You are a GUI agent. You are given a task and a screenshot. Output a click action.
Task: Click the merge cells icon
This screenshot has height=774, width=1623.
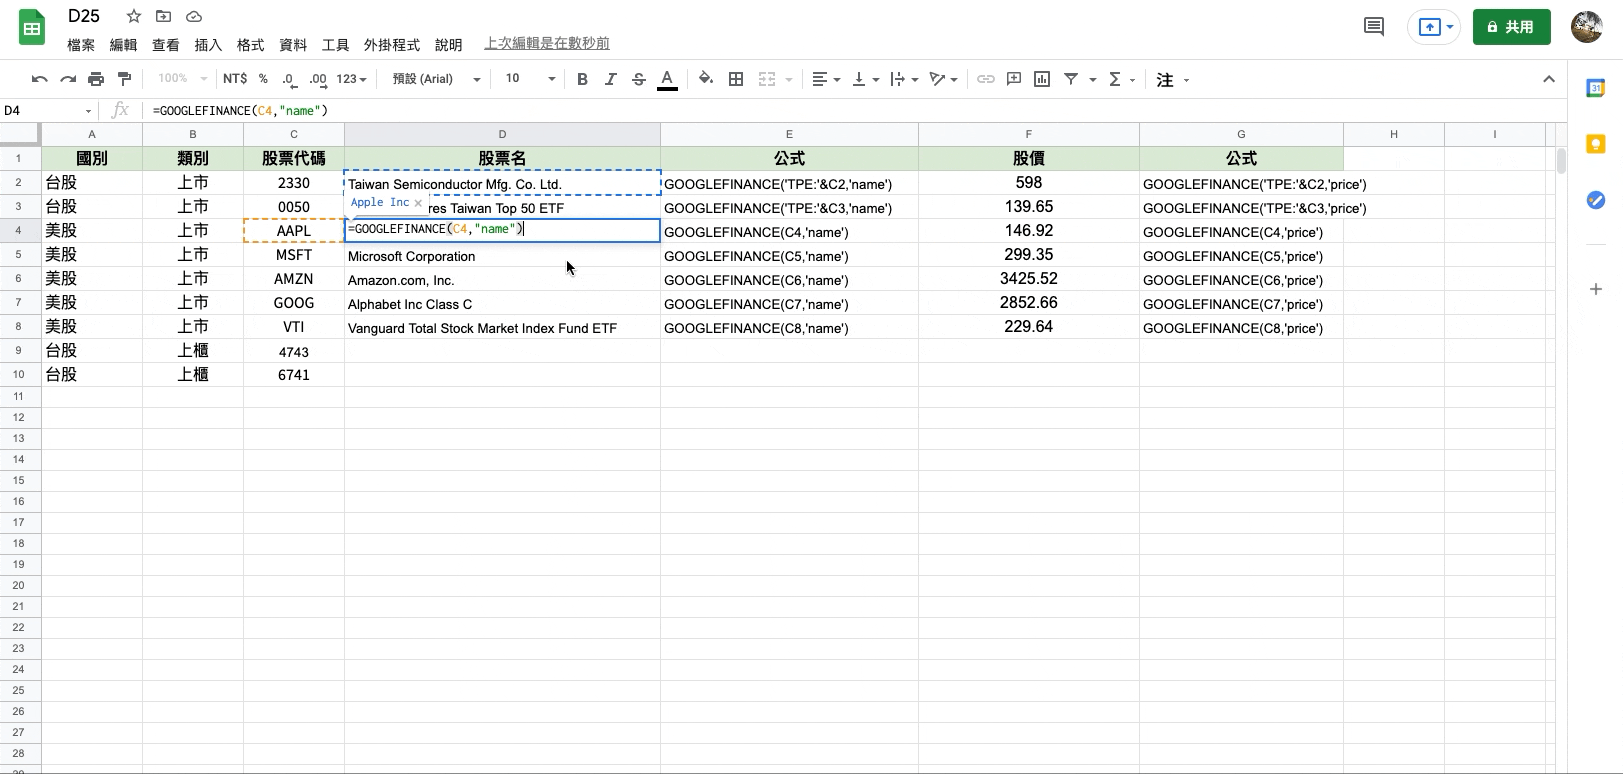point(767,79)
